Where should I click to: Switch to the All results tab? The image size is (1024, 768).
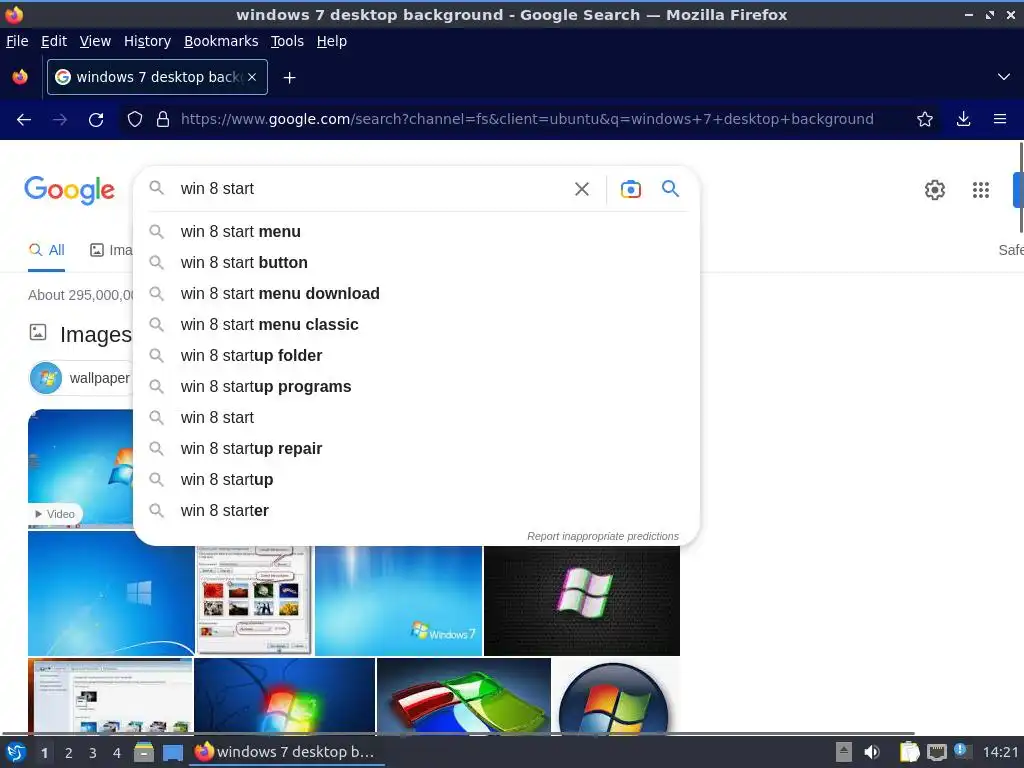tap(46, 250)
